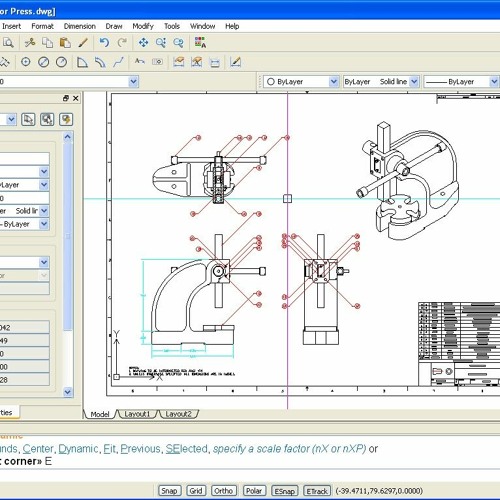This screenshot has width=500, height=500.
Task: Toggle ETrack in status bar
Action: coord(317,491)
